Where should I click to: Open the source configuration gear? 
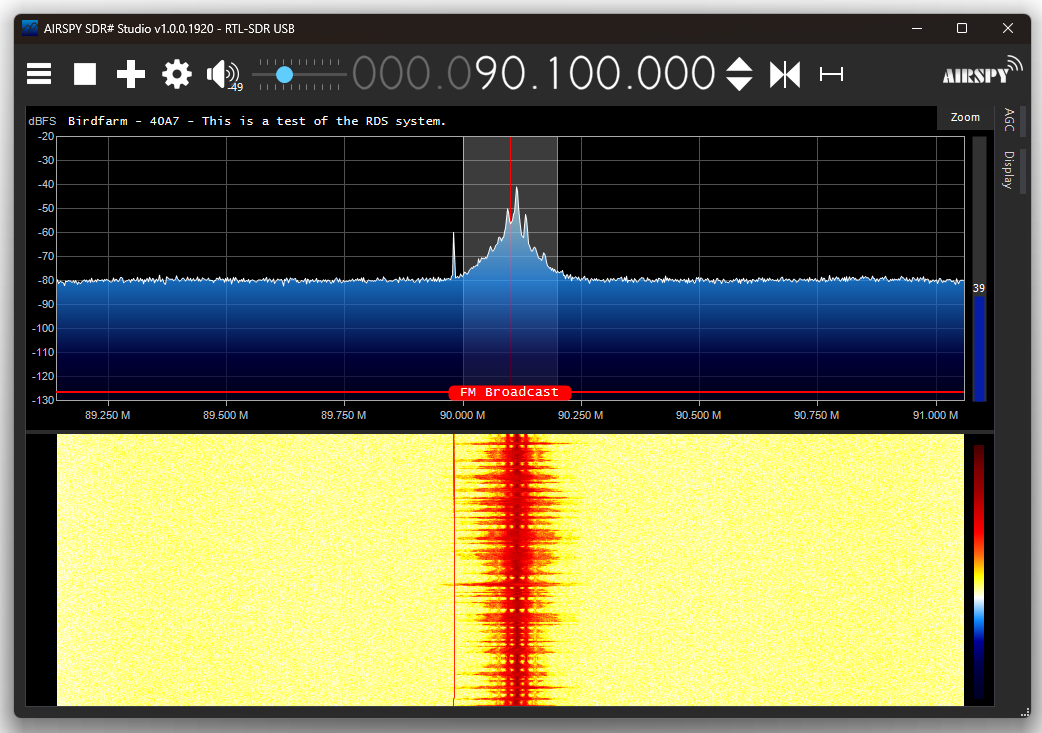tap(176, 74)
